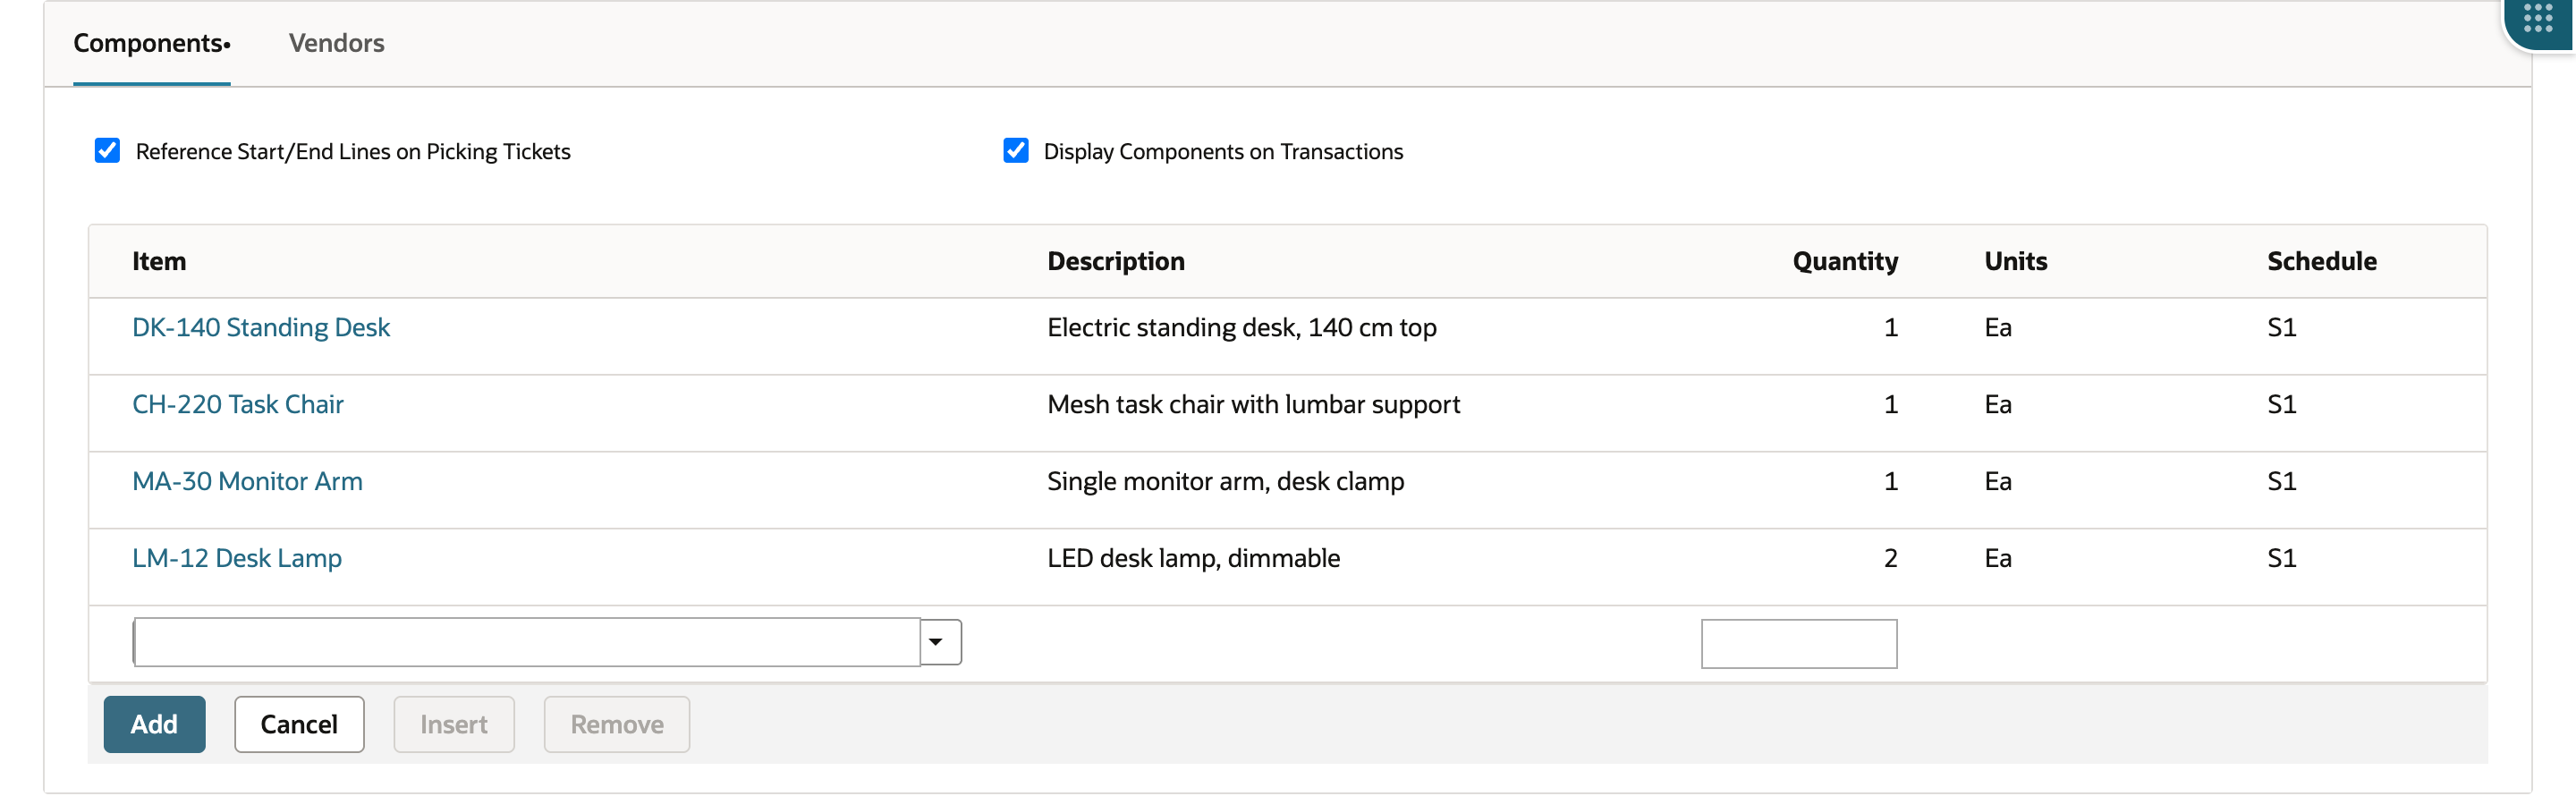Select S1 schedule in Desk Lamp row

pos(2282,559)
